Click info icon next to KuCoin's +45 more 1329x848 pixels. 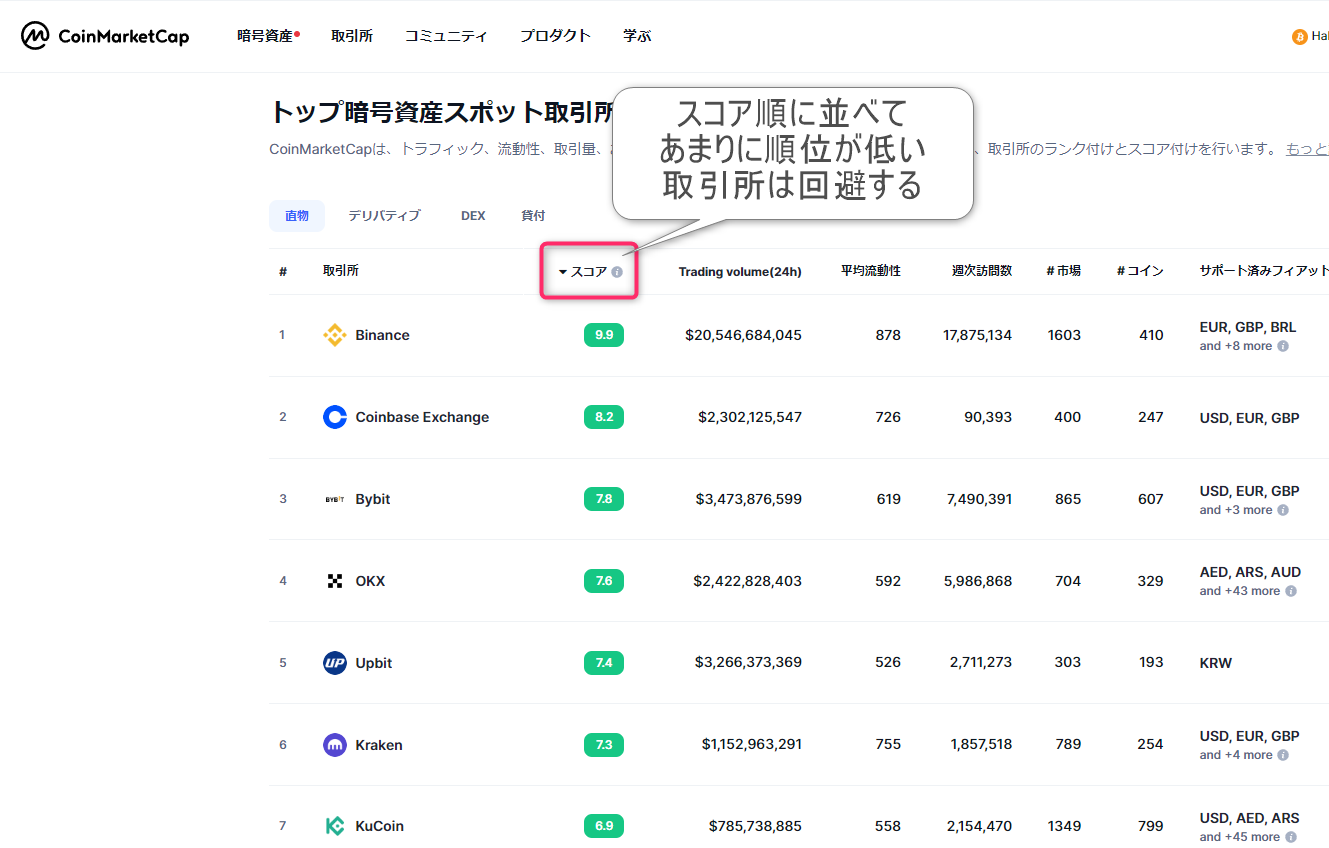pos(1291,837)
